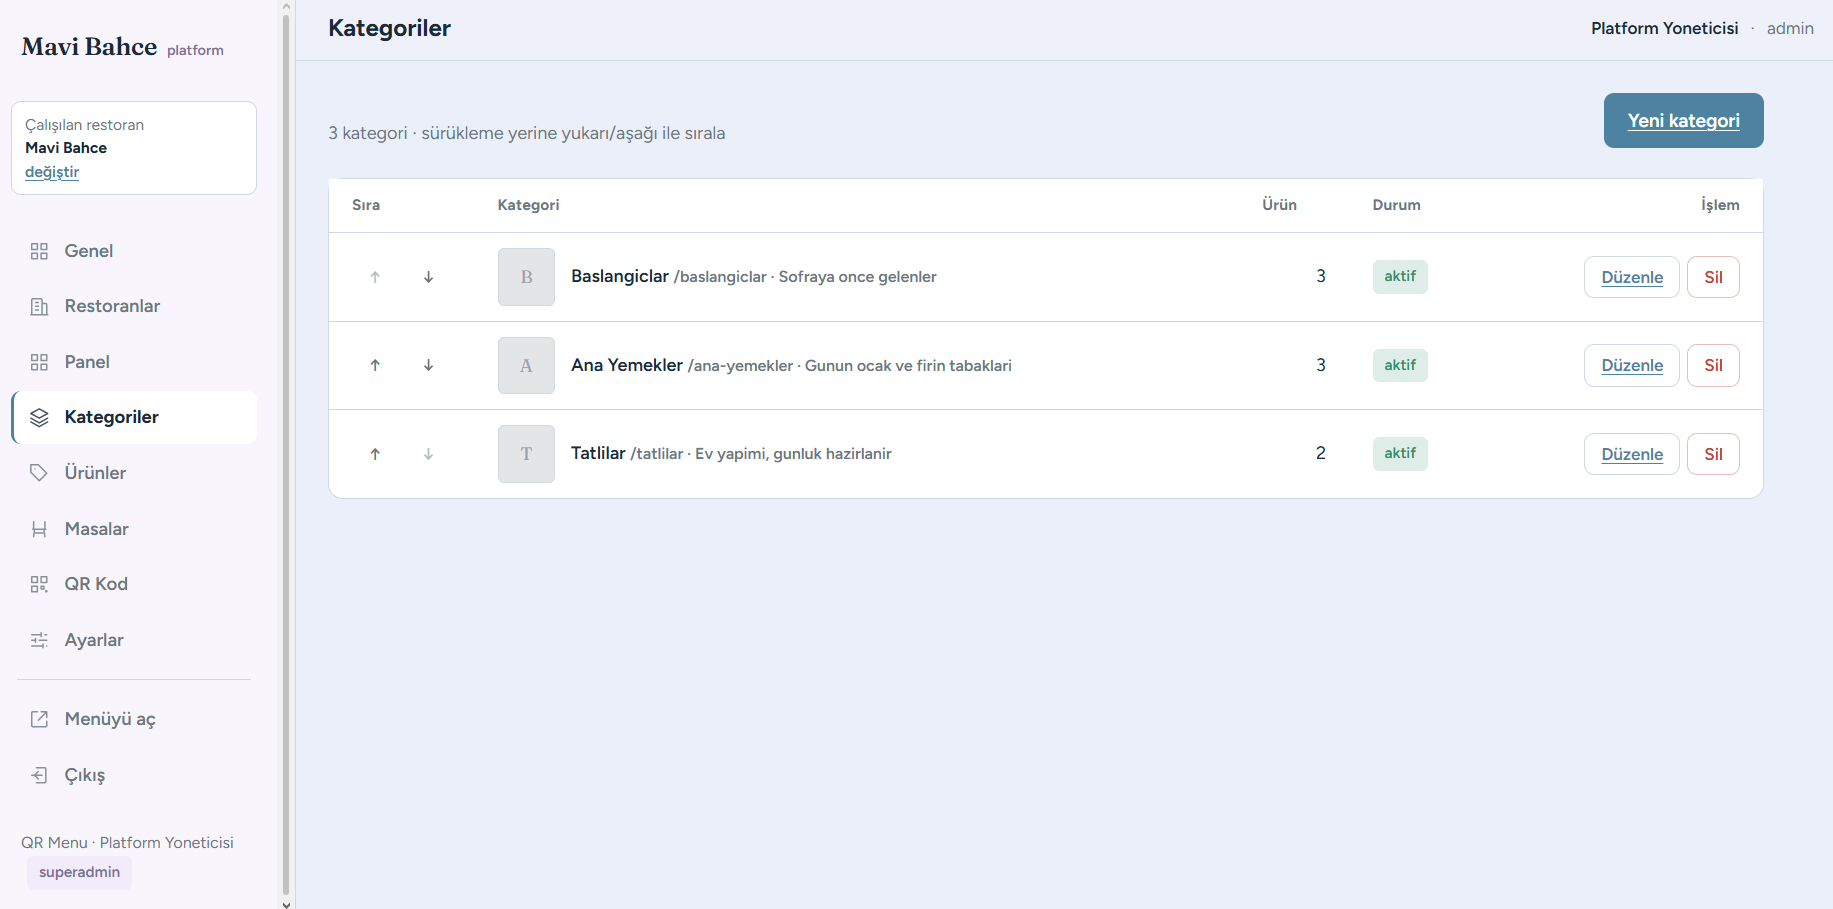Delete Tatlilar category with Sil

(x=1713, y=454)
